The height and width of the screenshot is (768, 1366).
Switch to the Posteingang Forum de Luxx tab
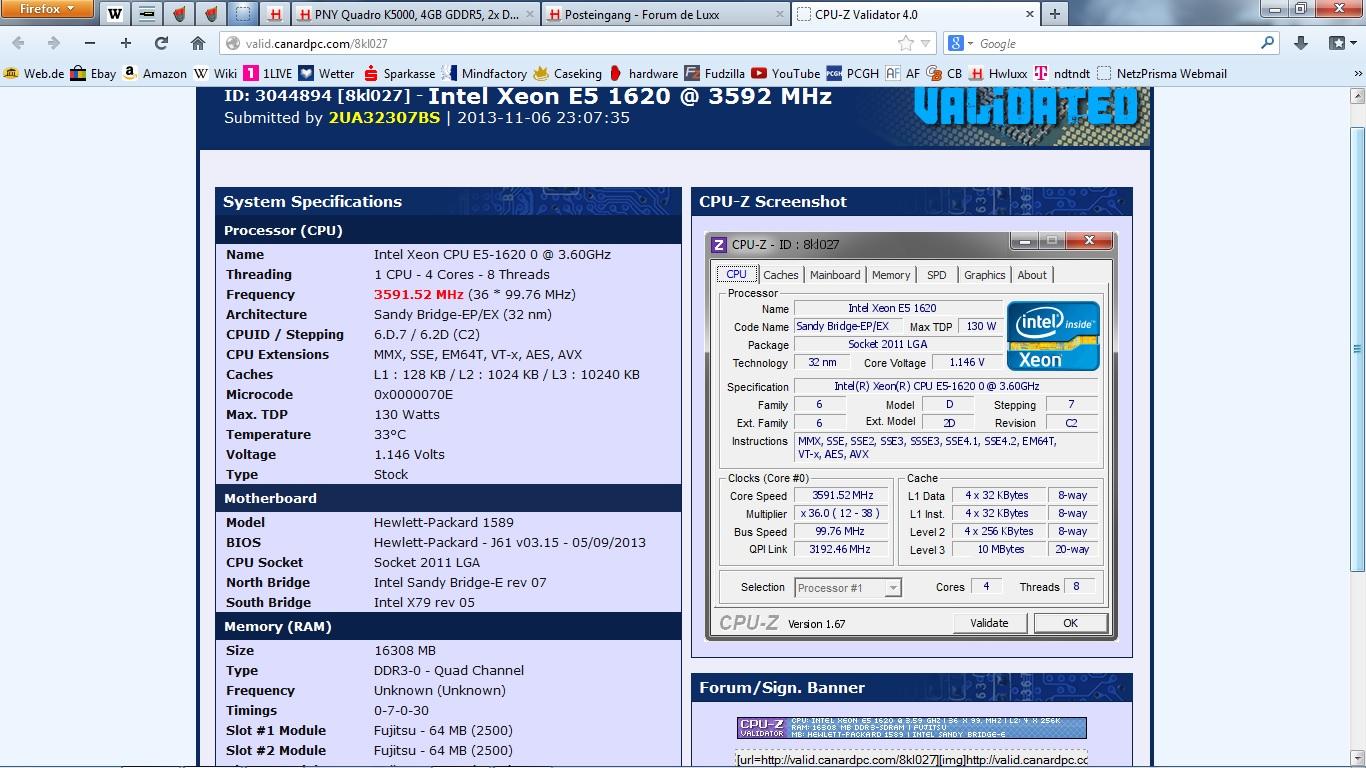665,14
